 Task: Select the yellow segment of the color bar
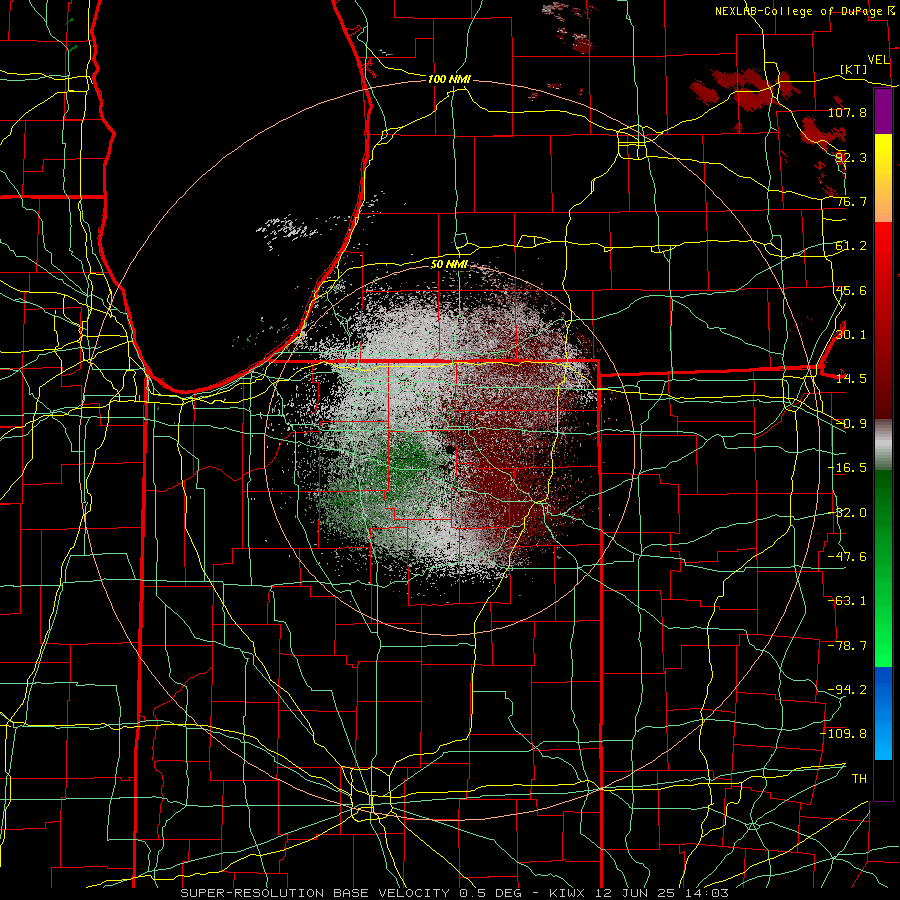tap(883, 178)
